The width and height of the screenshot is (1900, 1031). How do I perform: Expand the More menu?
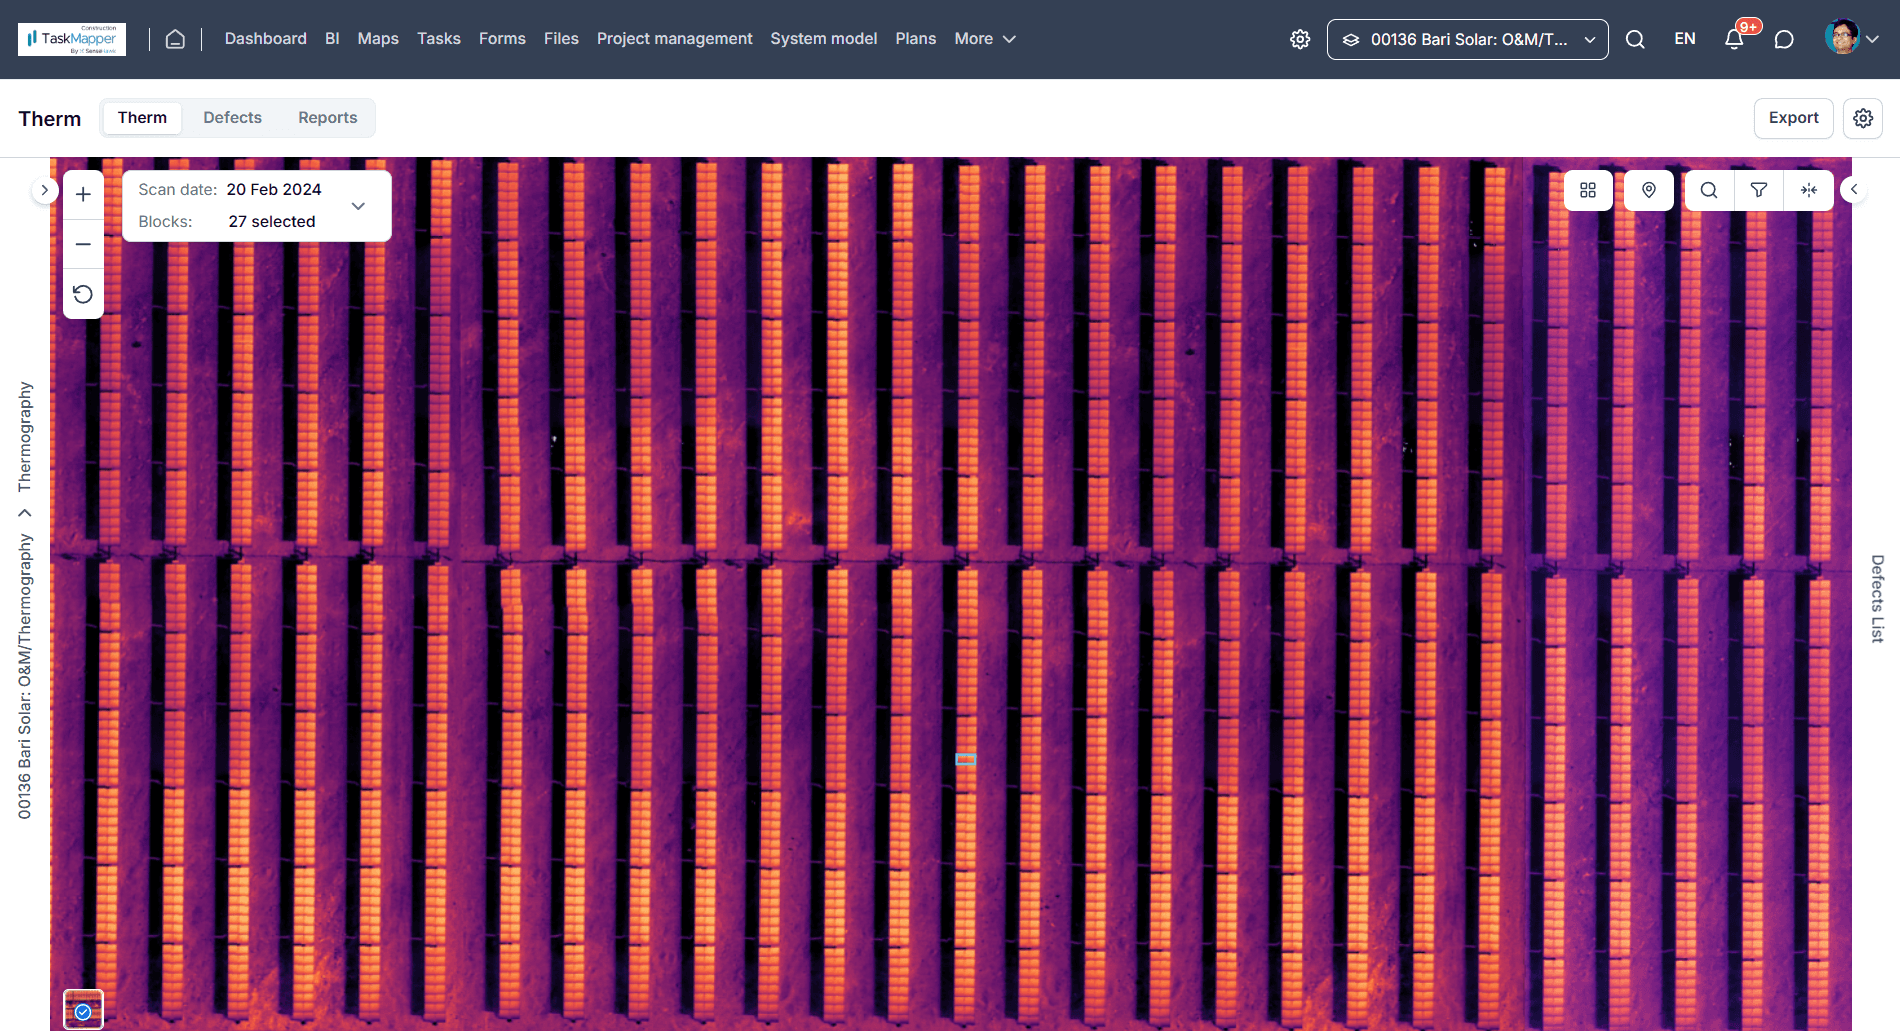(x=985, y=39)
